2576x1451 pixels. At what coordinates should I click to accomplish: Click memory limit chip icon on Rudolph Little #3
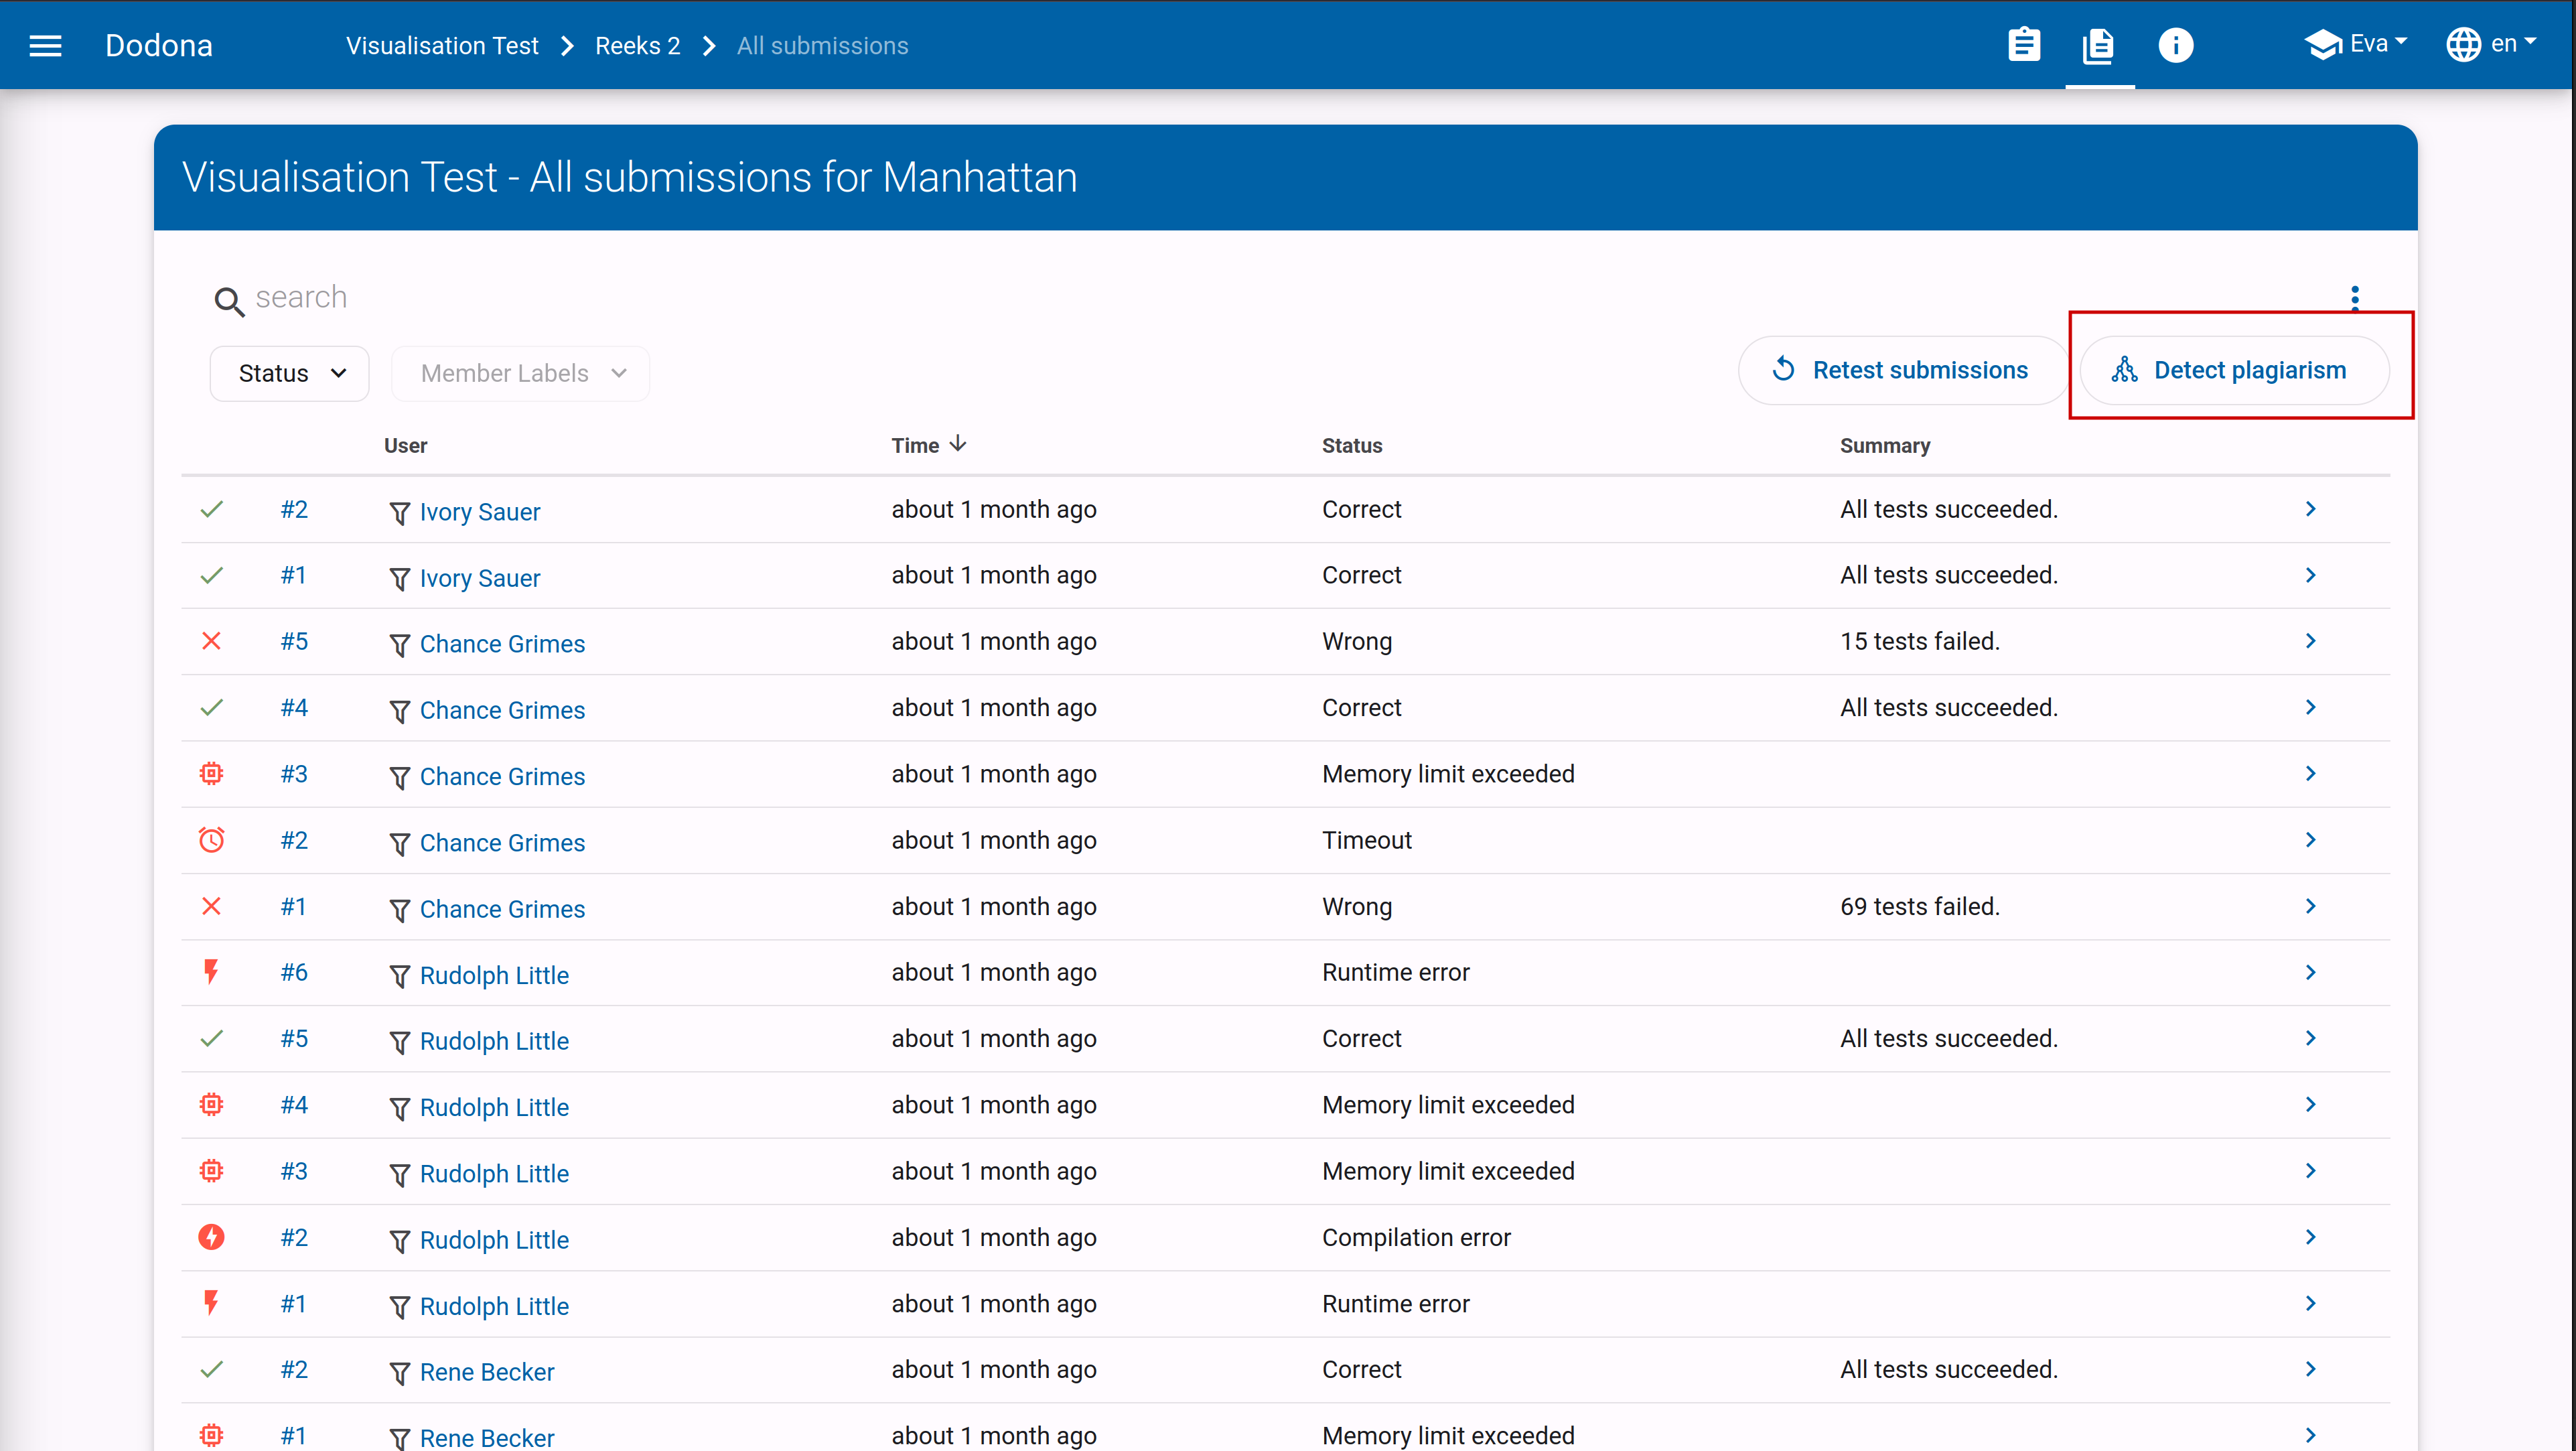tap(211, 1170)
